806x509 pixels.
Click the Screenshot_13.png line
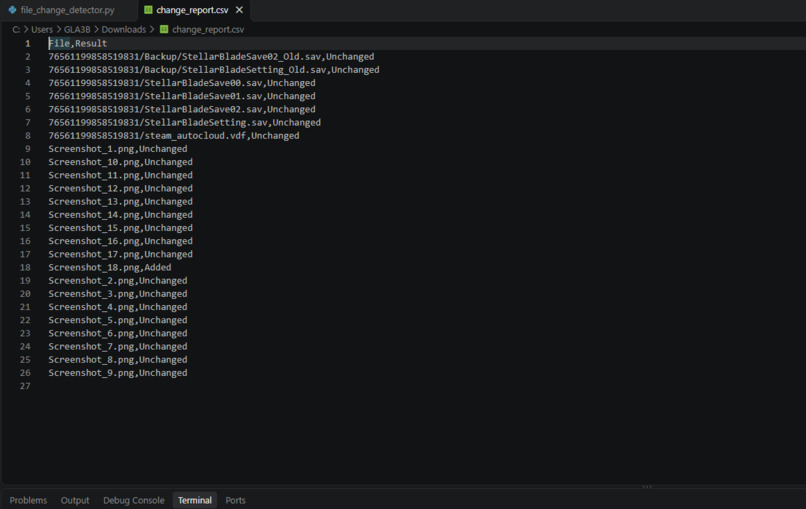pyautogui.click(x=120, y=202)
